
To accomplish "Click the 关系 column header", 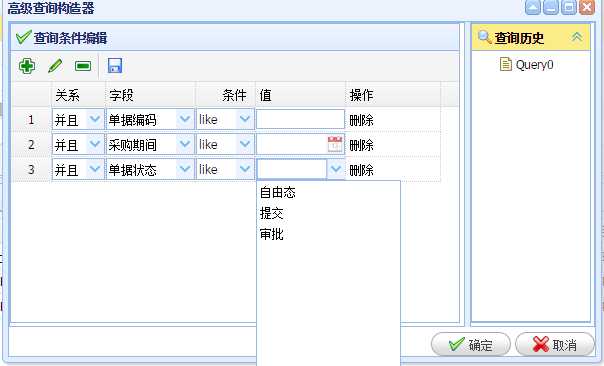I will (78, 95).
